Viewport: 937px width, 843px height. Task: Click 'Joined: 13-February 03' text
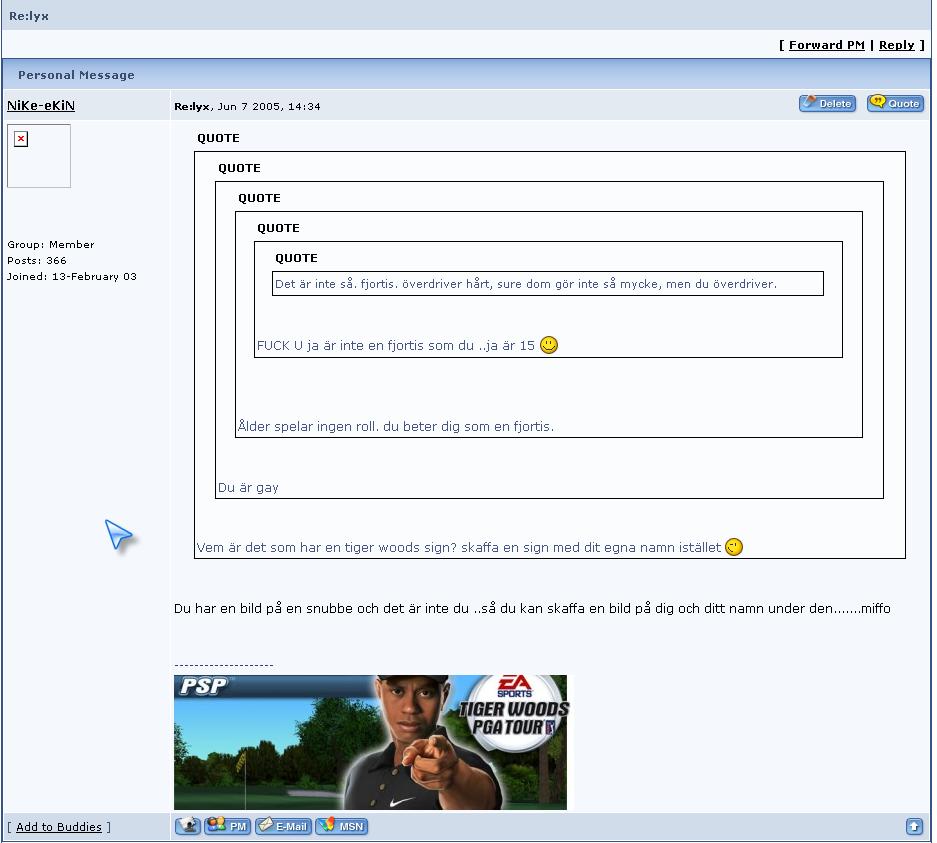tap(72, 277)
